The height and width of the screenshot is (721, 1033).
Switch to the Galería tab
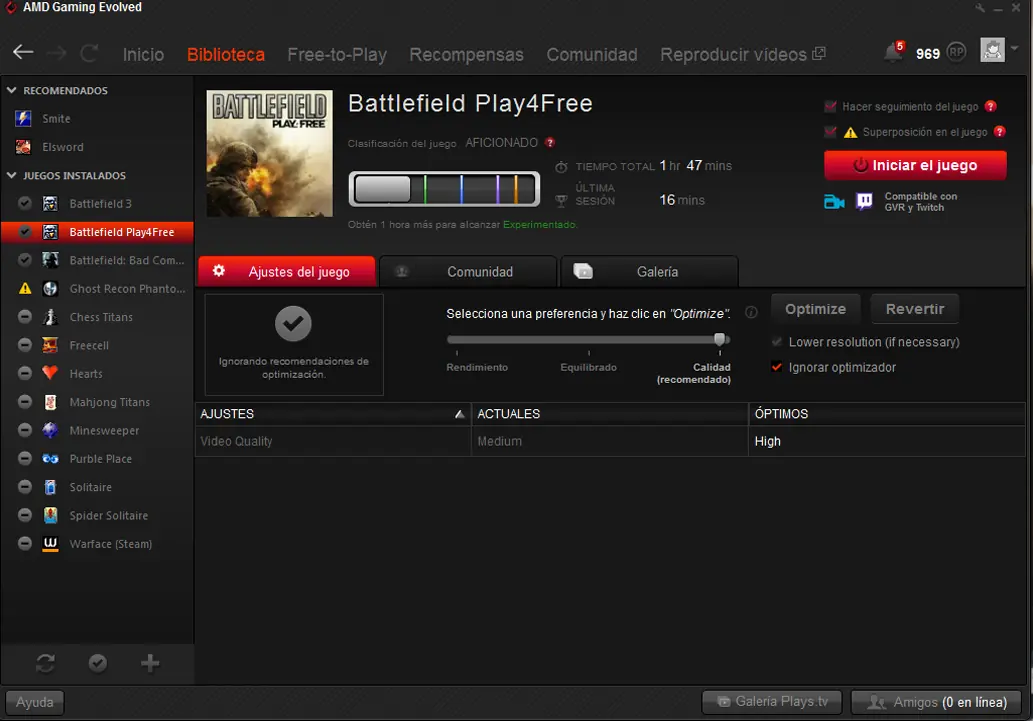point(649,271)
